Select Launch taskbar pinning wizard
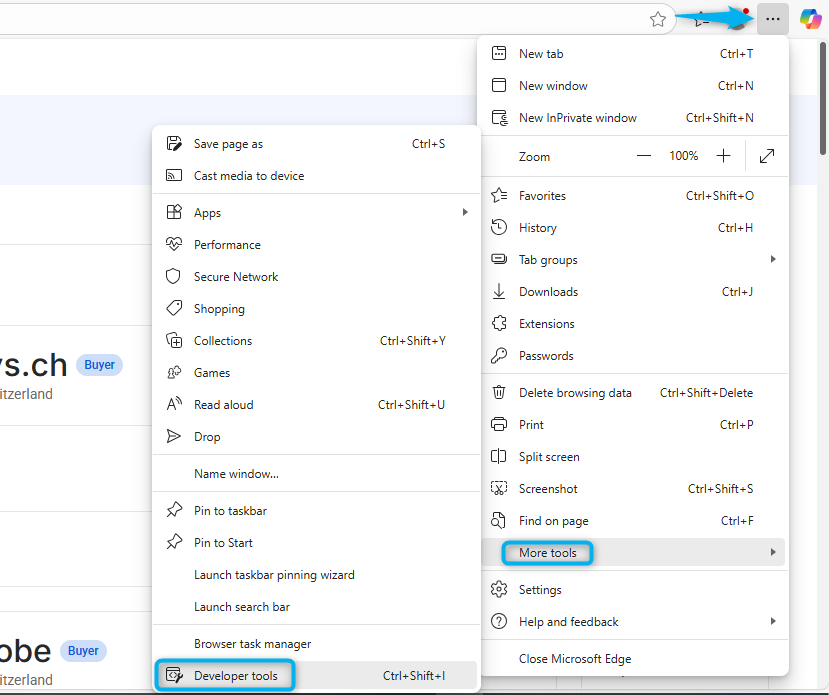The image size is (829, 695). 317,574
